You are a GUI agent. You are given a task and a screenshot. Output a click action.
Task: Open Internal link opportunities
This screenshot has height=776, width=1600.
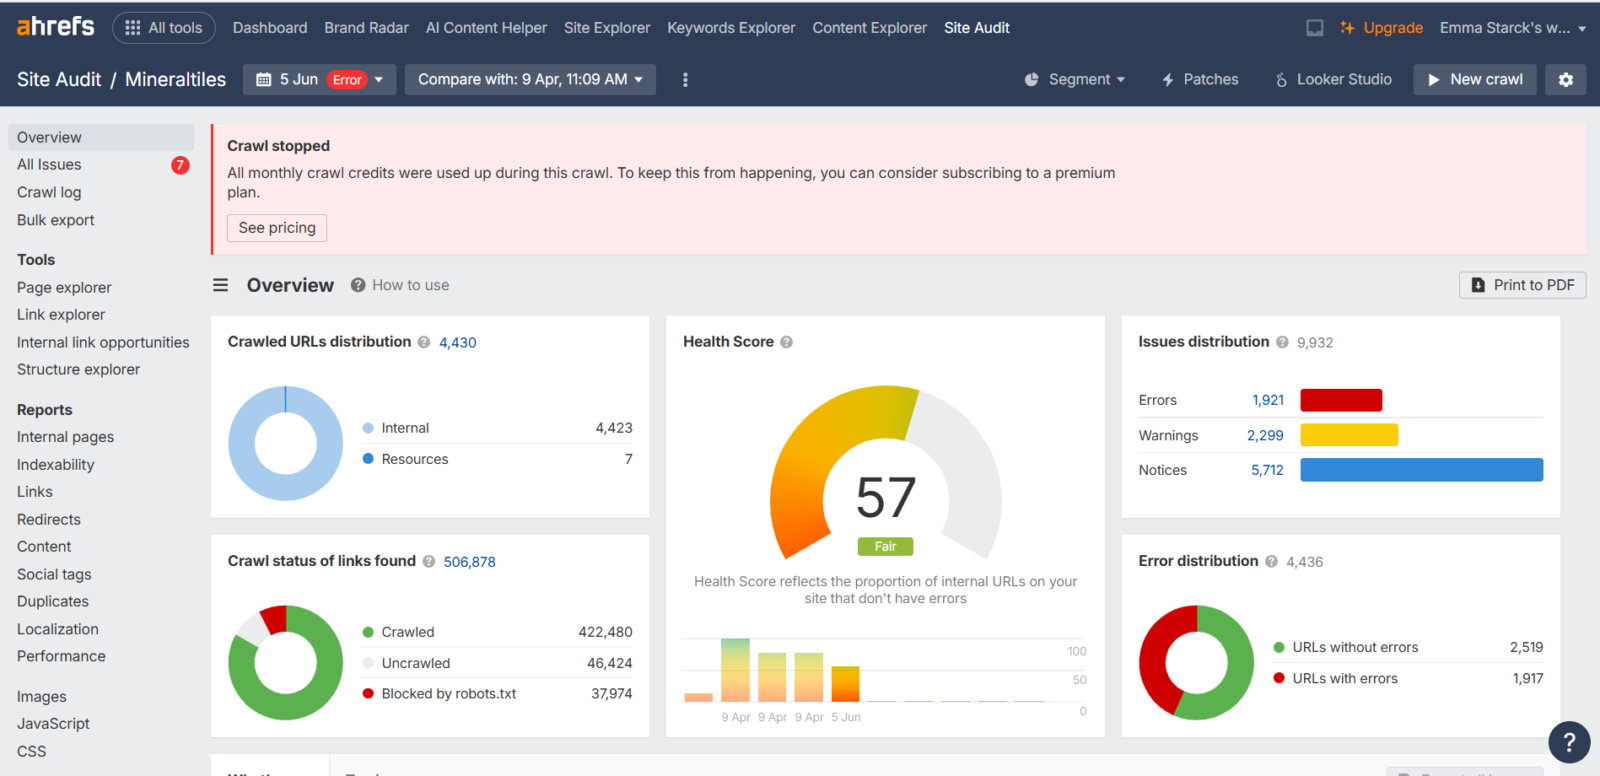(103, 342)
